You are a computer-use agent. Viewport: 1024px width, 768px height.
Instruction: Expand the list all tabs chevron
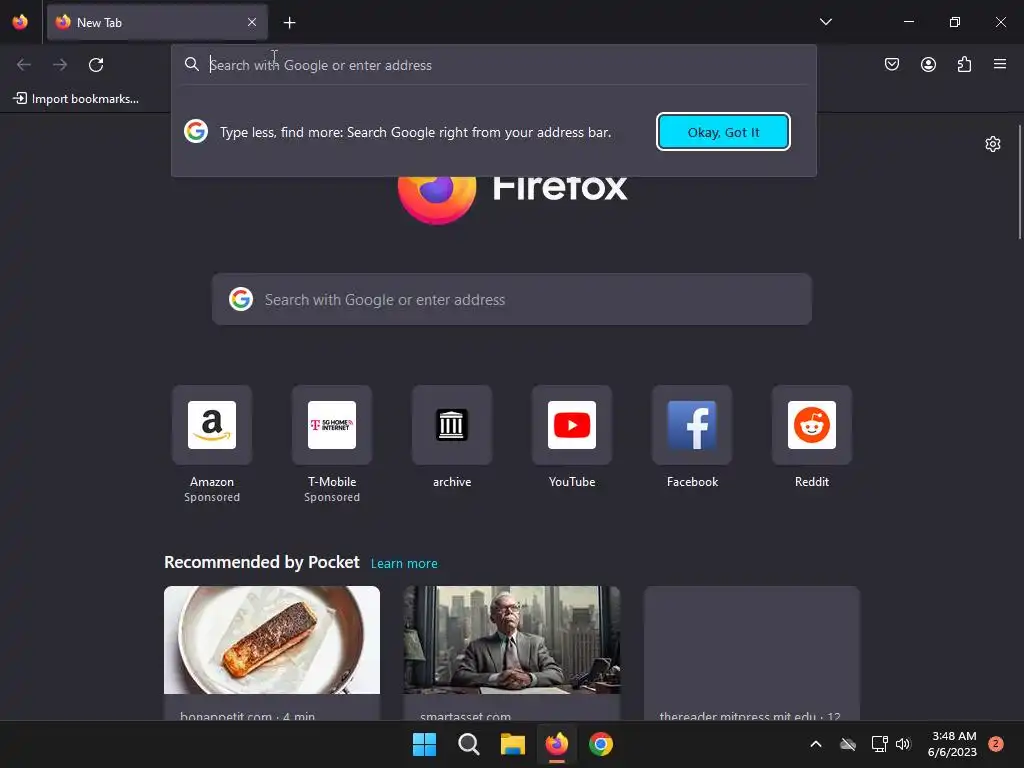point(825,22)
